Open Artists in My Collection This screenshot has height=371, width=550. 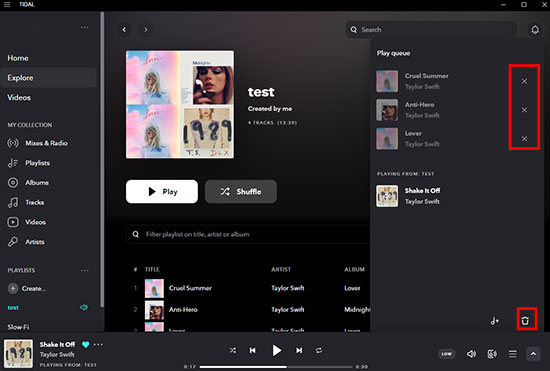coord(35,242)
